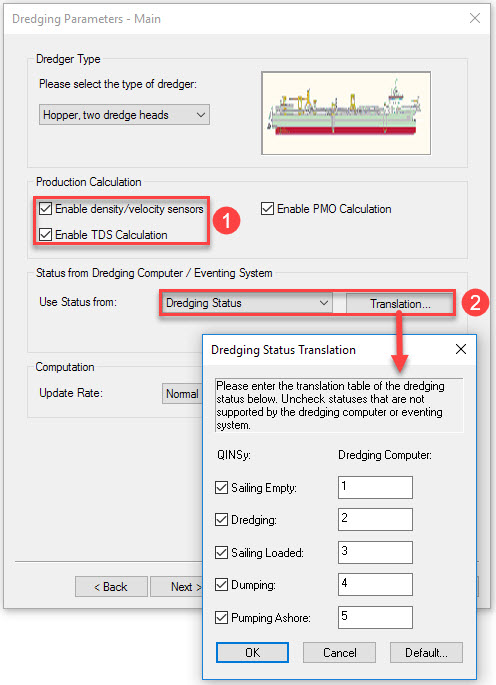Viewport: 496px width, 685px height.
Task: Close the Dredging Parameters Main window
Action: 475,18
